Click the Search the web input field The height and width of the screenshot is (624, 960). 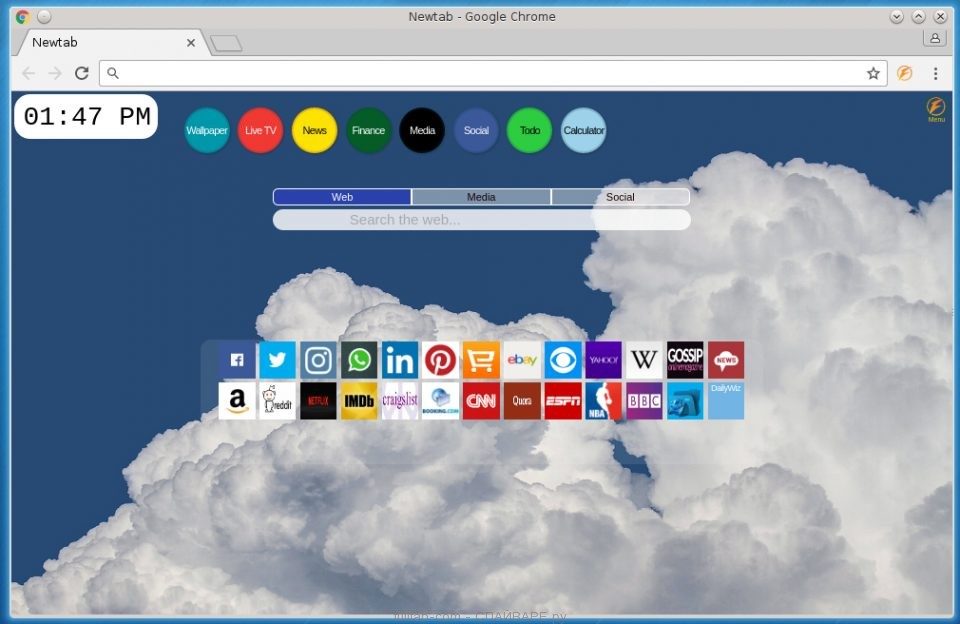tap(481, 220)
